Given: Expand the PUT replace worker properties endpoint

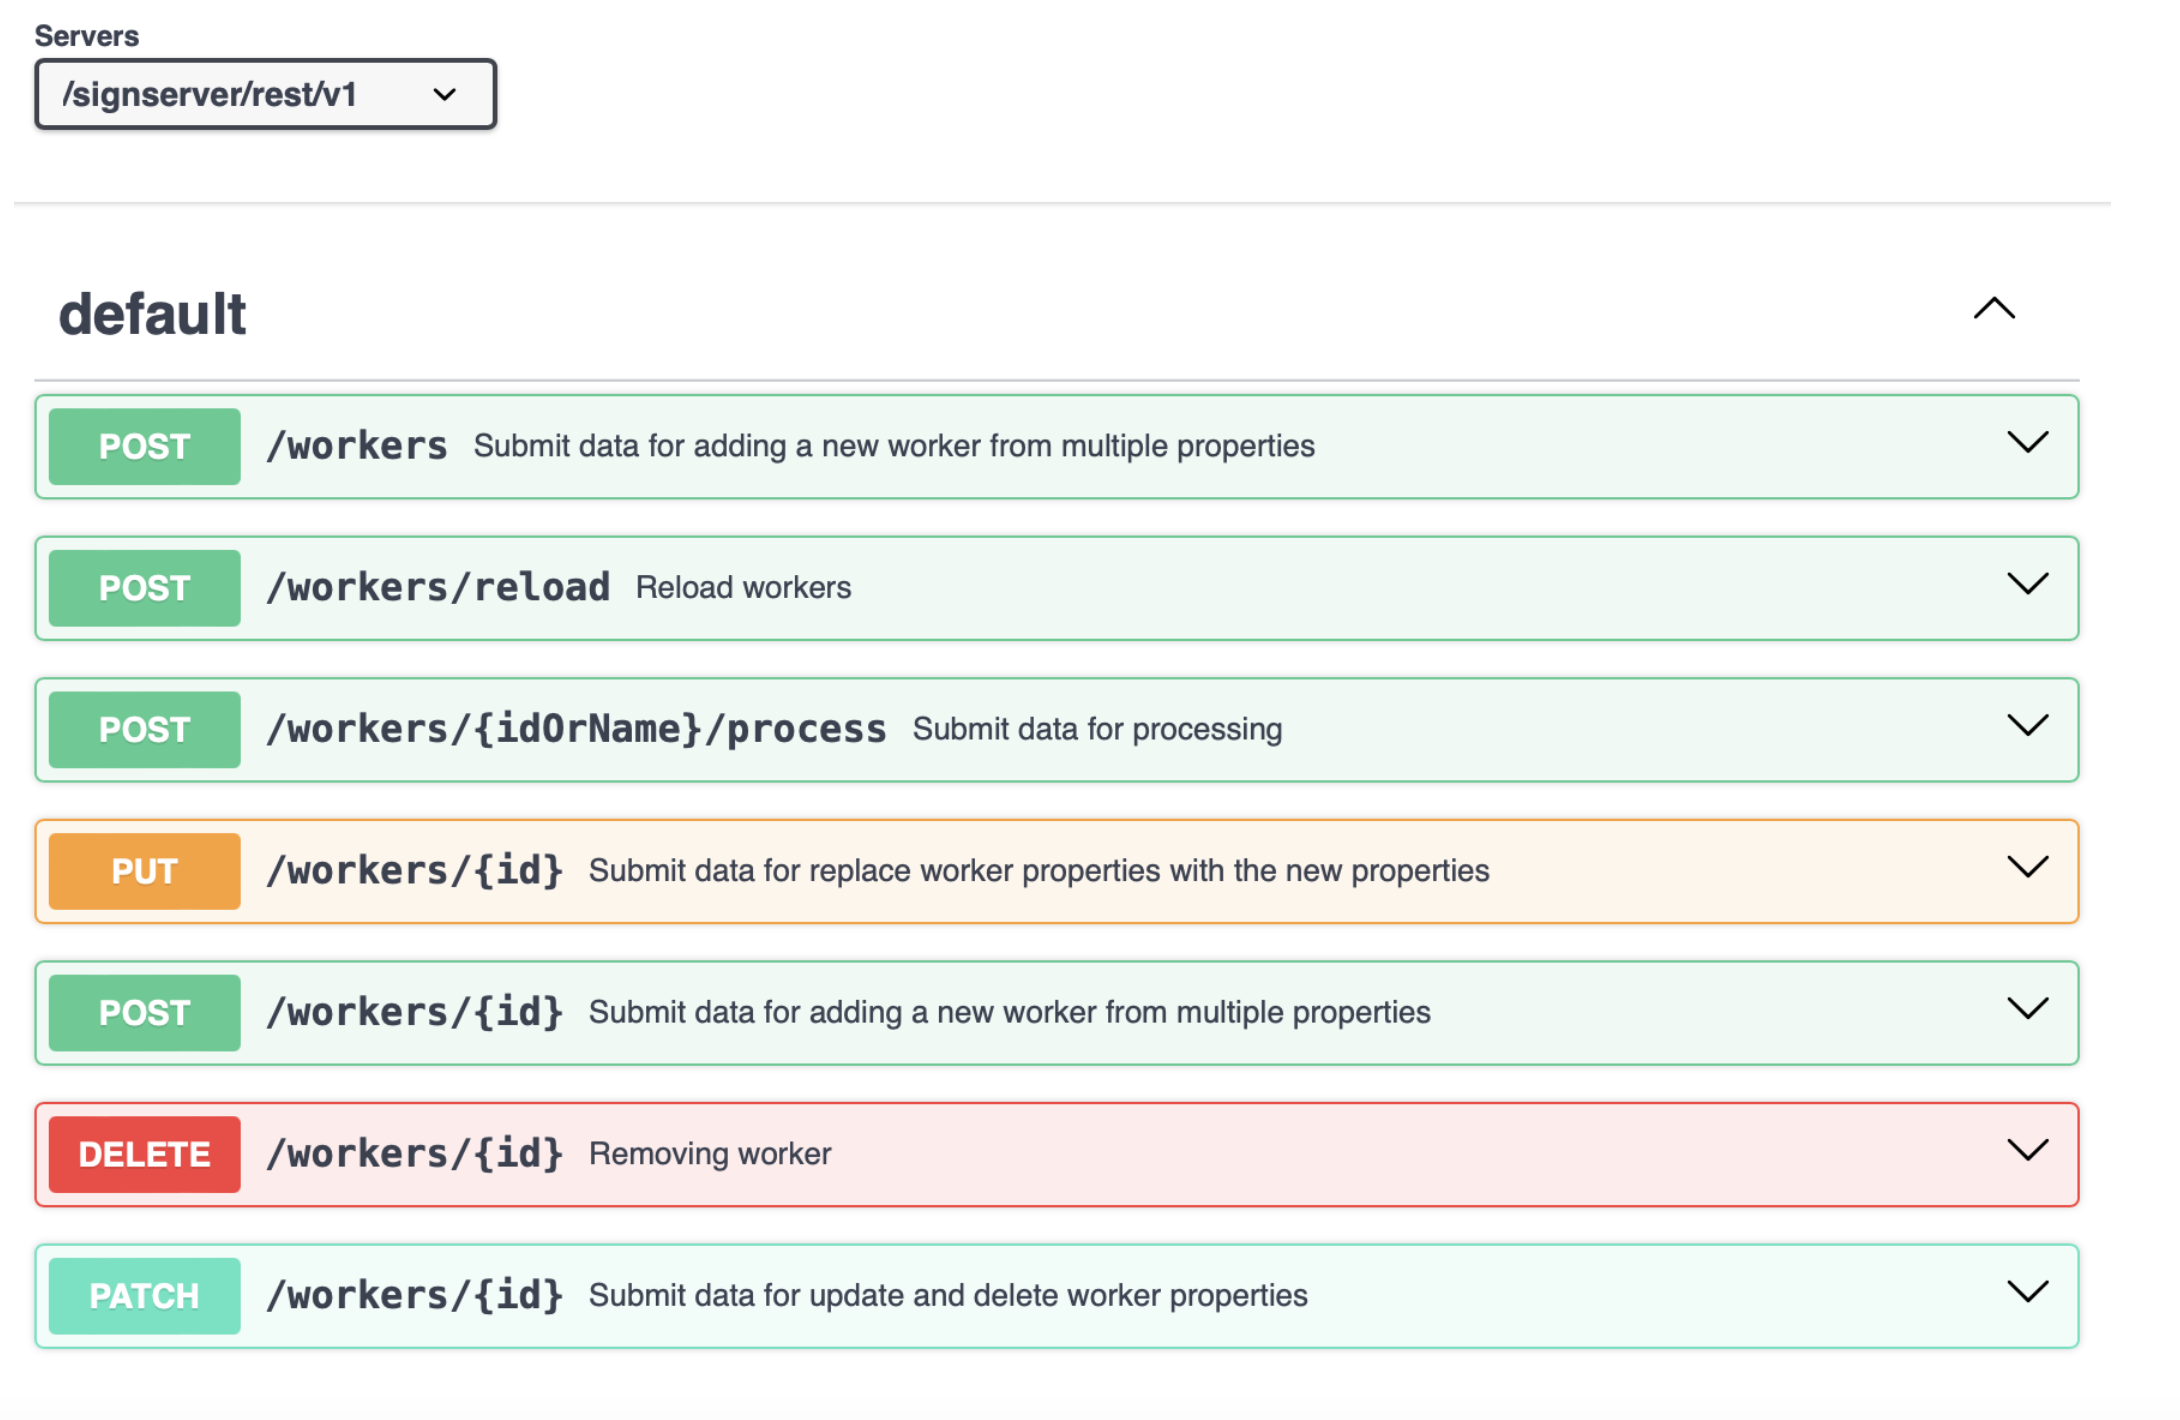Looking at the screenshot, I should [2028, 868].
